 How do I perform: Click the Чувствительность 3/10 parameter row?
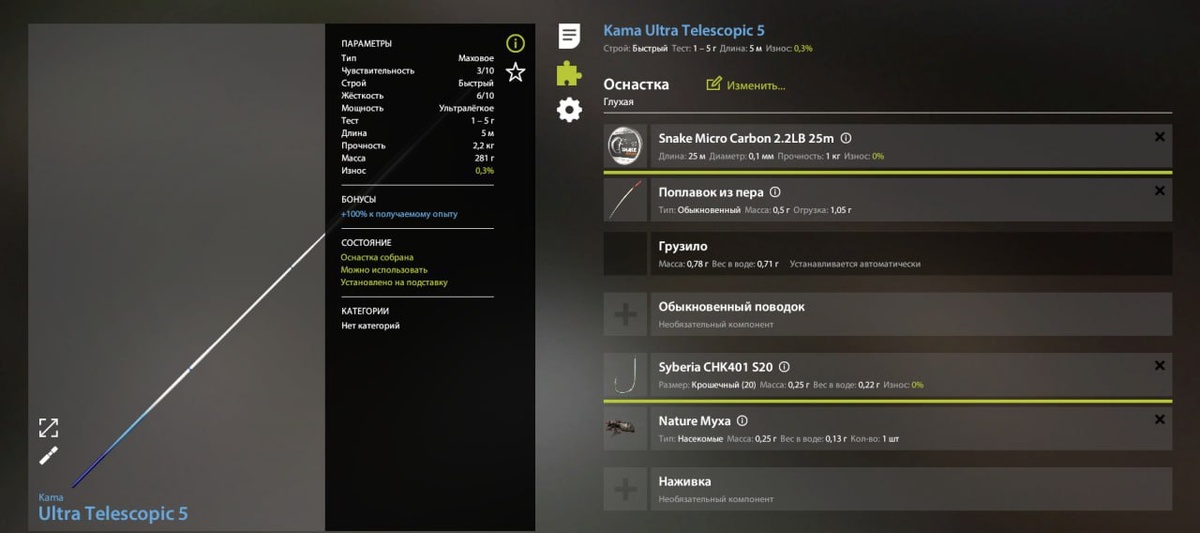click(417, 71)
